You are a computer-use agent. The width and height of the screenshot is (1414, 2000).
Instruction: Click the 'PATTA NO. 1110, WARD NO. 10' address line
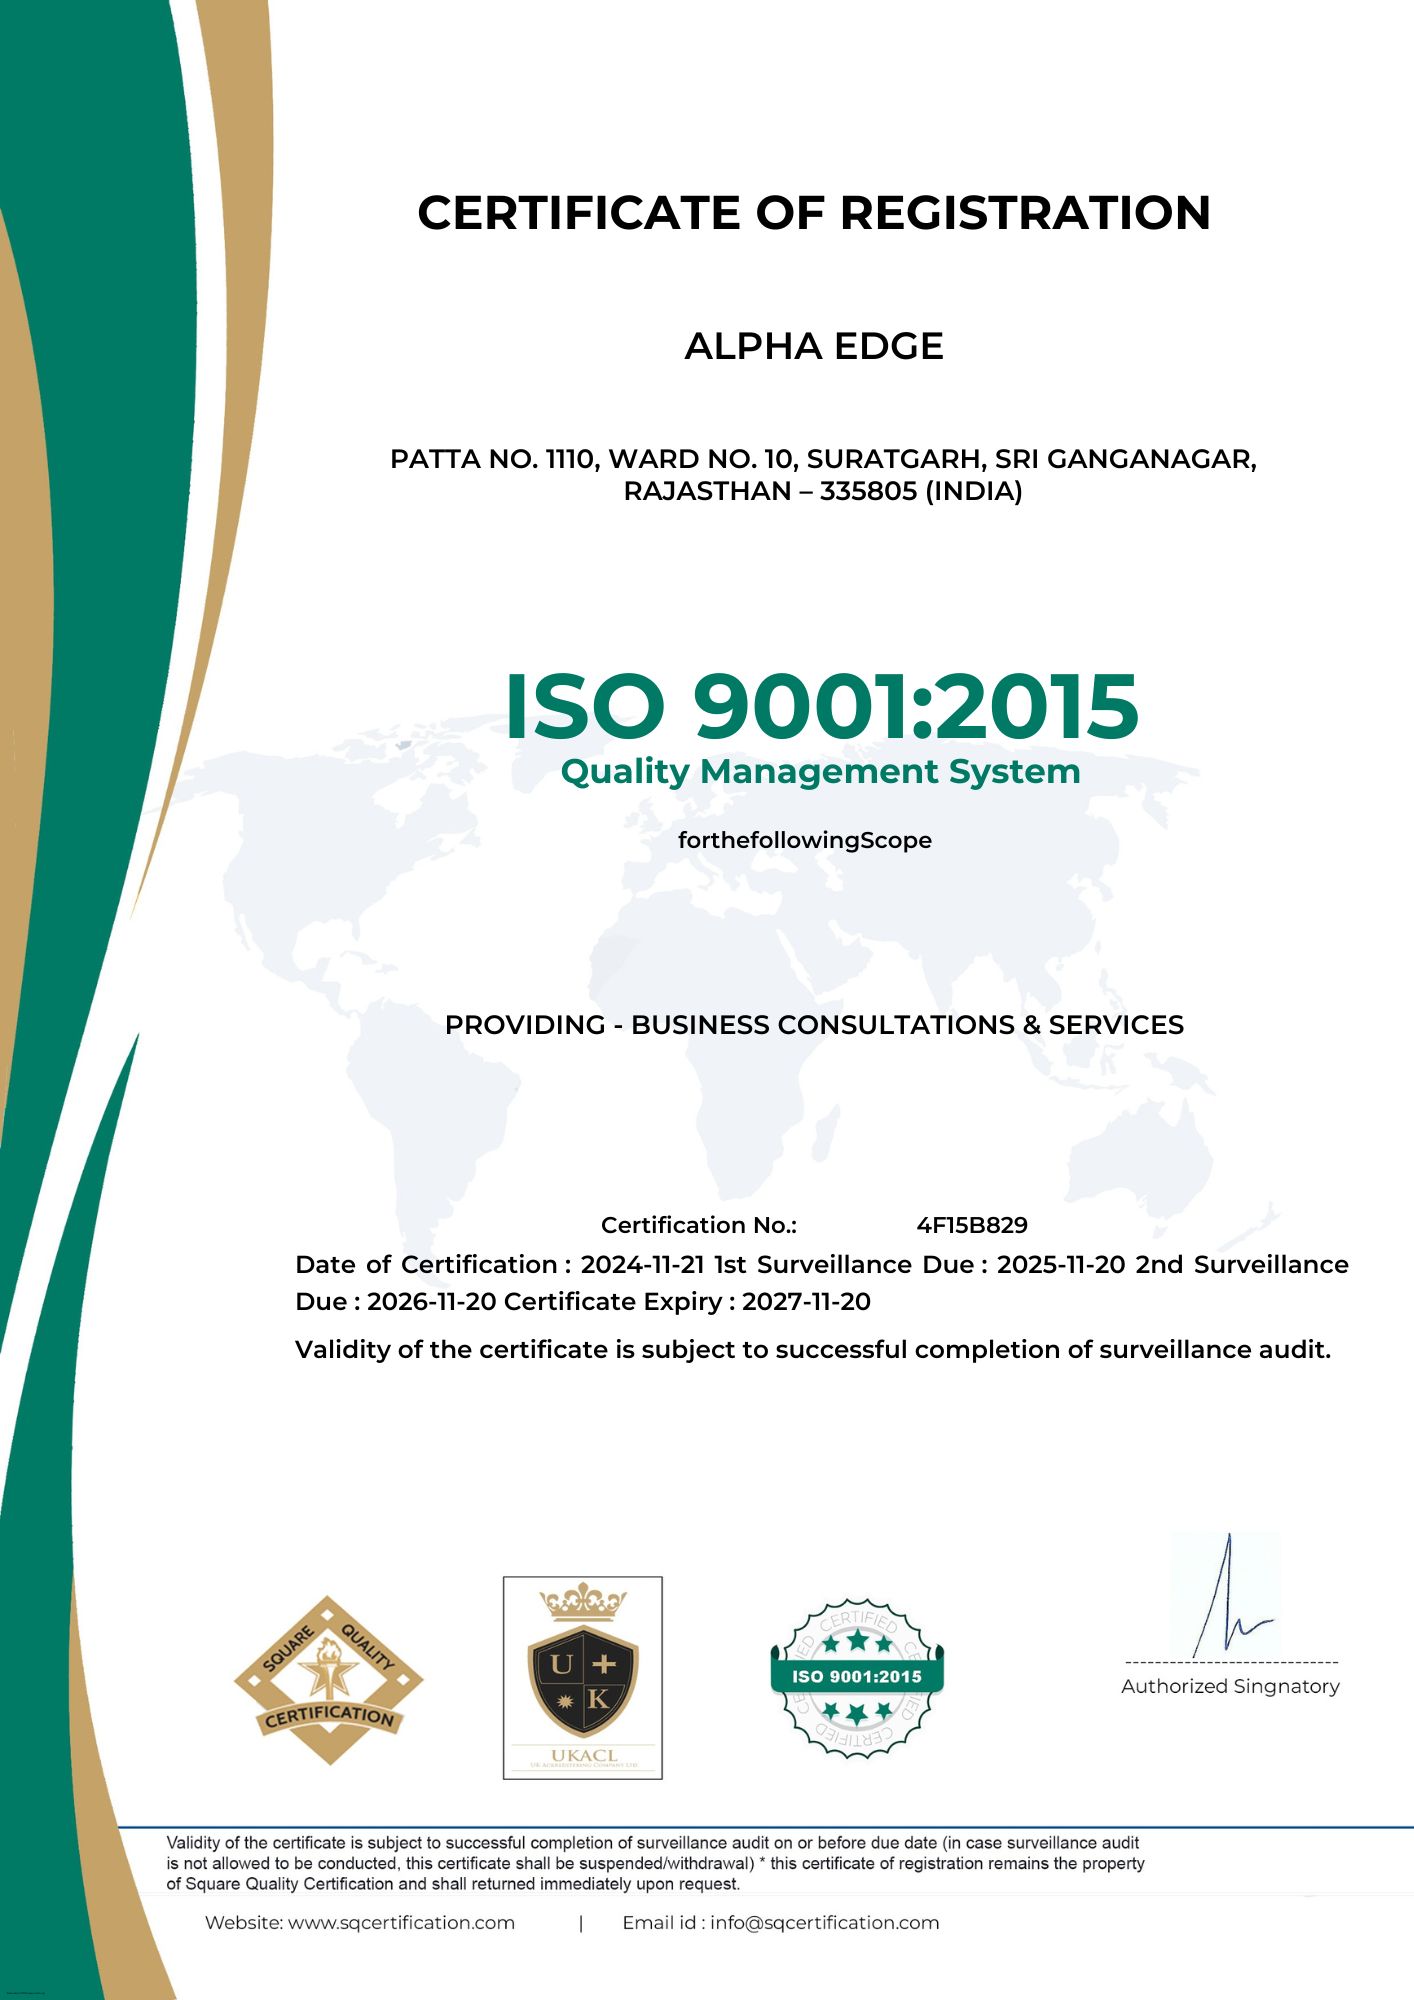pos(823,459)
